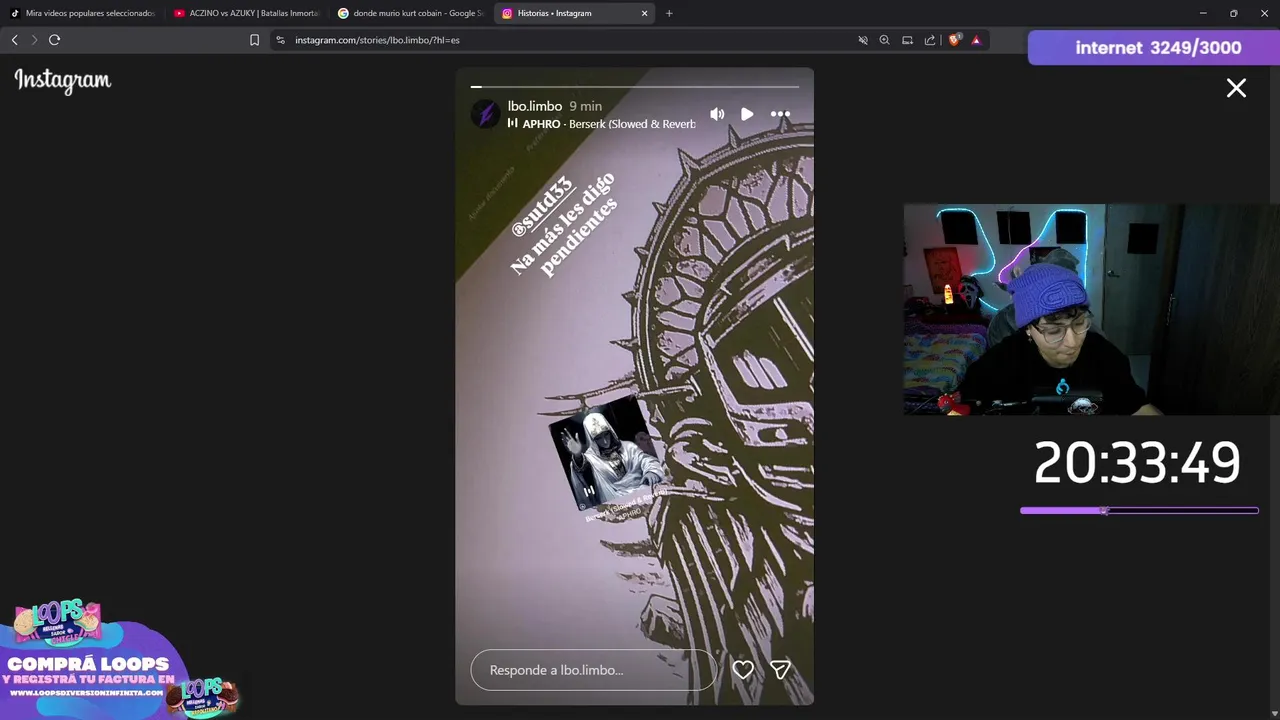Image resolution: width=1280 pixels, height=720 pixels.
Task: Like the story with the heart icon
Action: 743,670
